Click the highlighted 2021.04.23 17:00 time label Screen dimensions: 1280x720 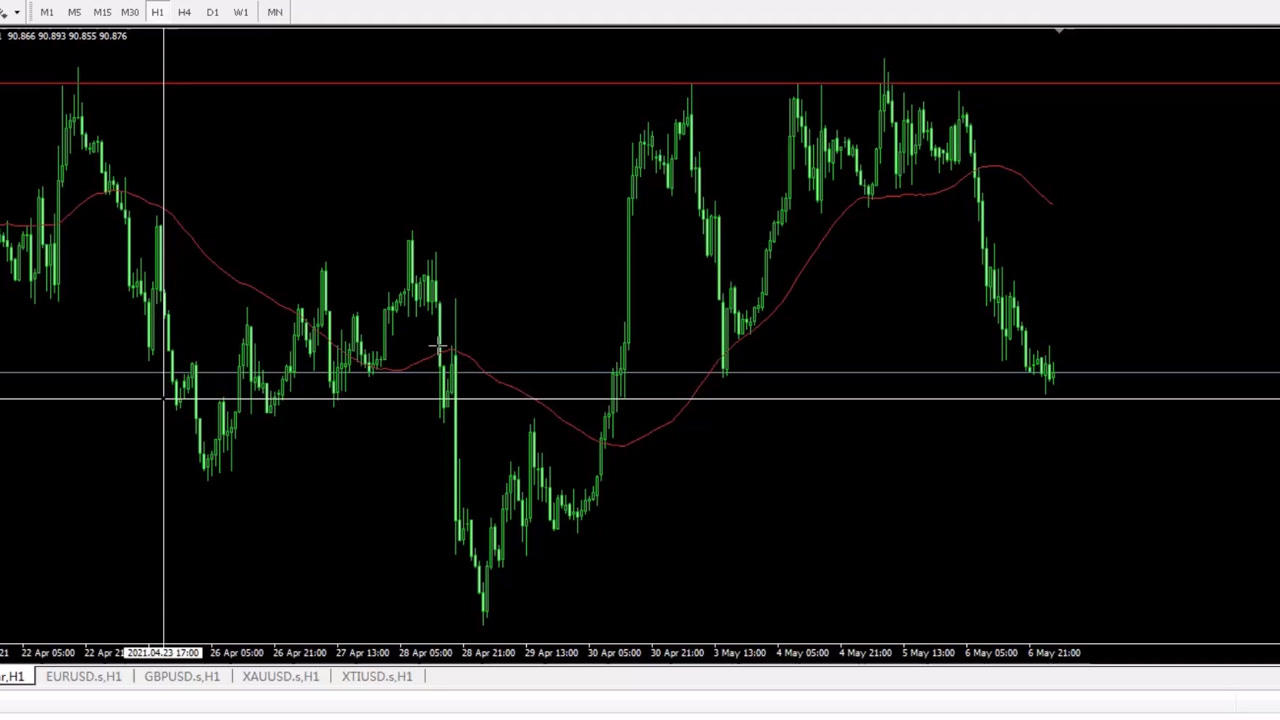(x=163, y=653)
